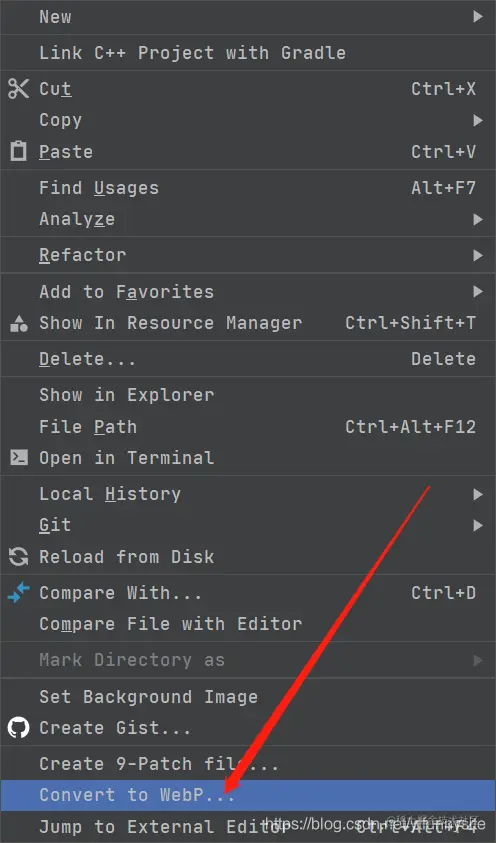Screen dimensions: 496x843
Task: Click the Open in Terminal icon
Action: point(19,458)
